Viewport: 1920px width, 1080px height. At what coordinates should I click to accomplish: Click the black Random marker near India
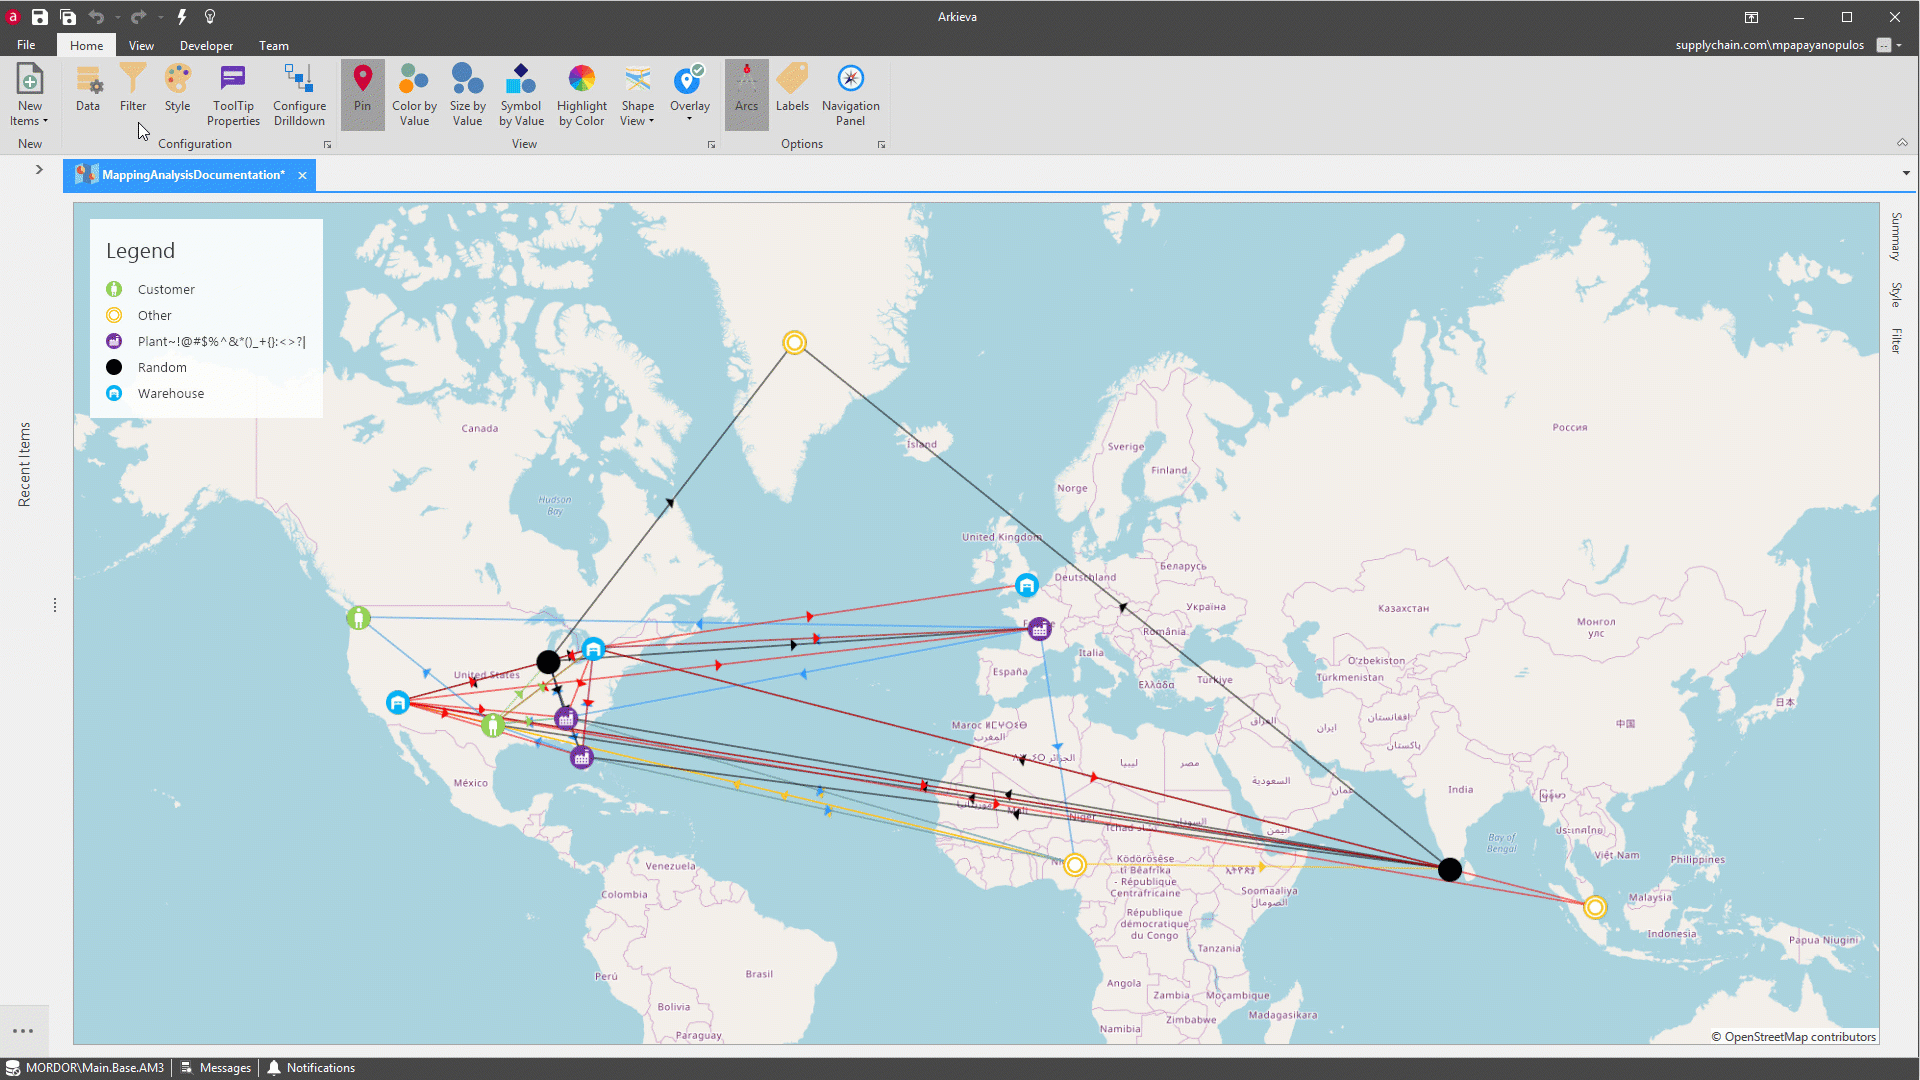coord(1449,869)
